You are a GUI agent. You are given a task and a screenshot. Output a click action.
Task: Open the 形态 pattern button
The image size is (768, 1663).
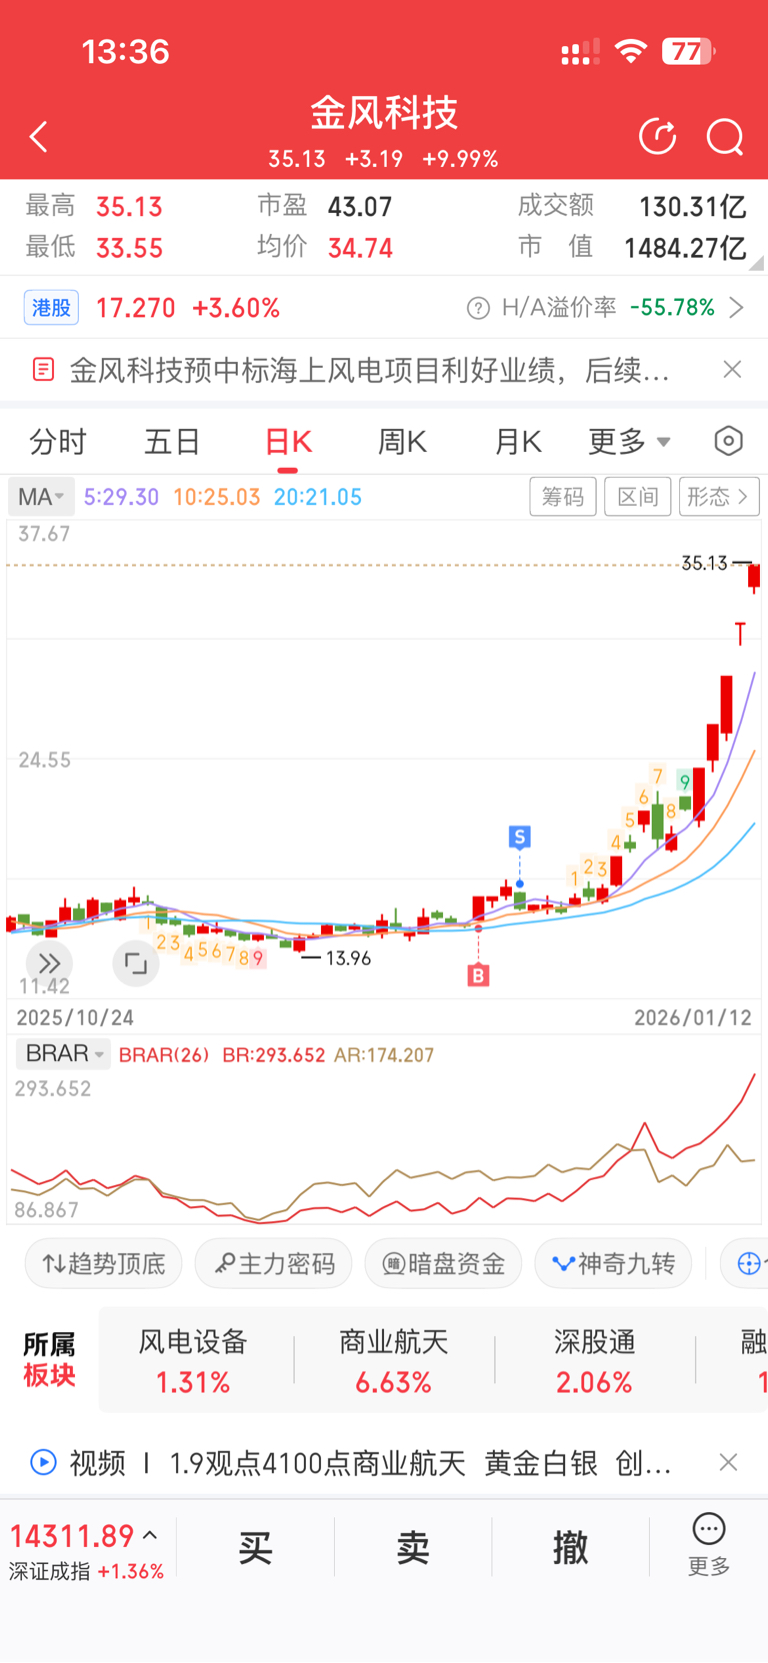[719, 497]
